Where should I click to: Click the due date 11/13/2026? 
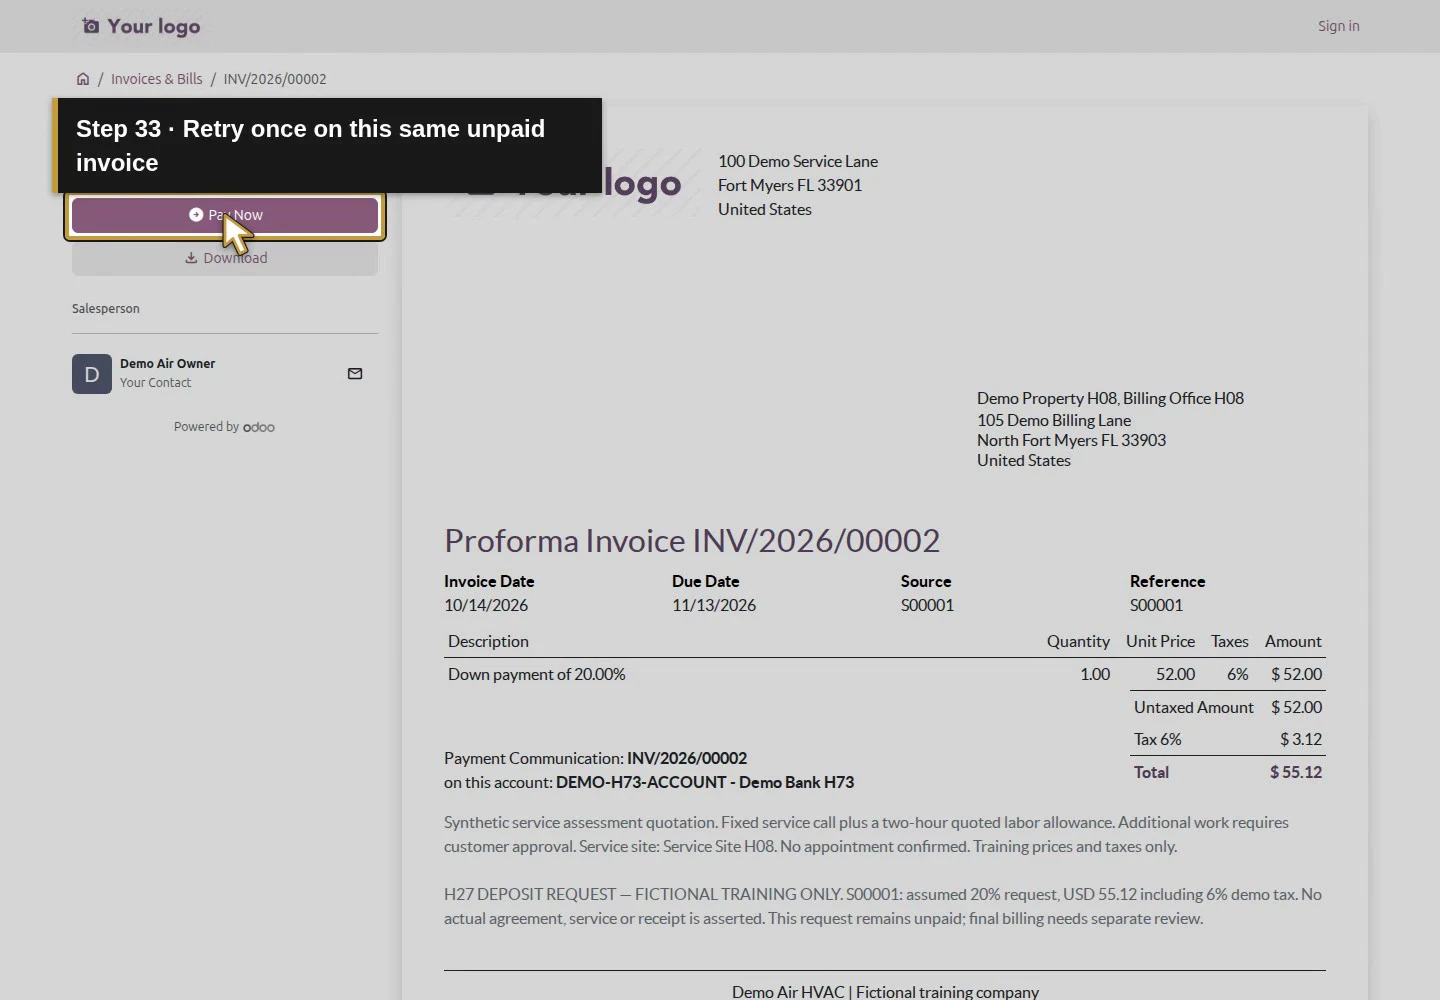(x=714, y=605)
